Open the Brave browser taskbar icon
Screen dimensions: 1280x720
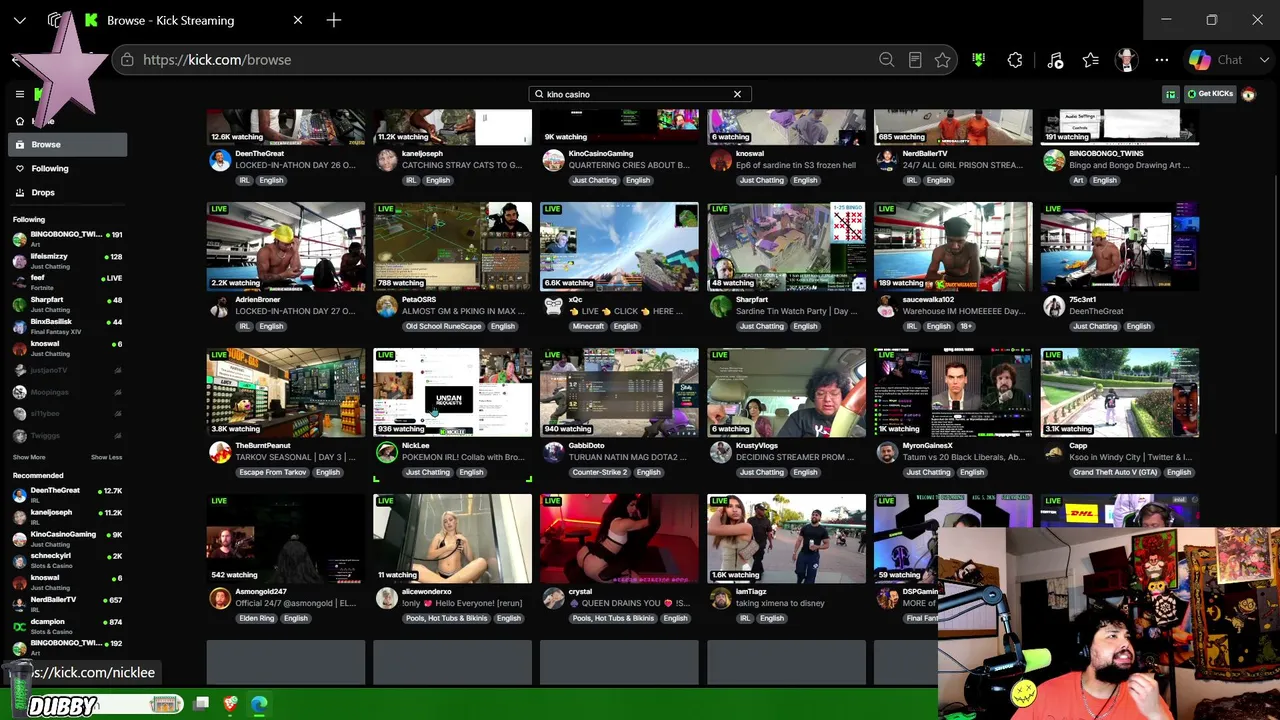(x=231, y=704)
